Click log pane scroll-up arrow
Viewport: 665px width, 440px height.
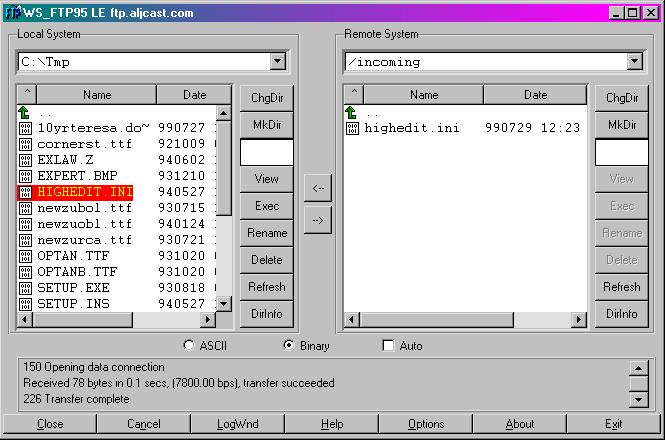(639, 368)
